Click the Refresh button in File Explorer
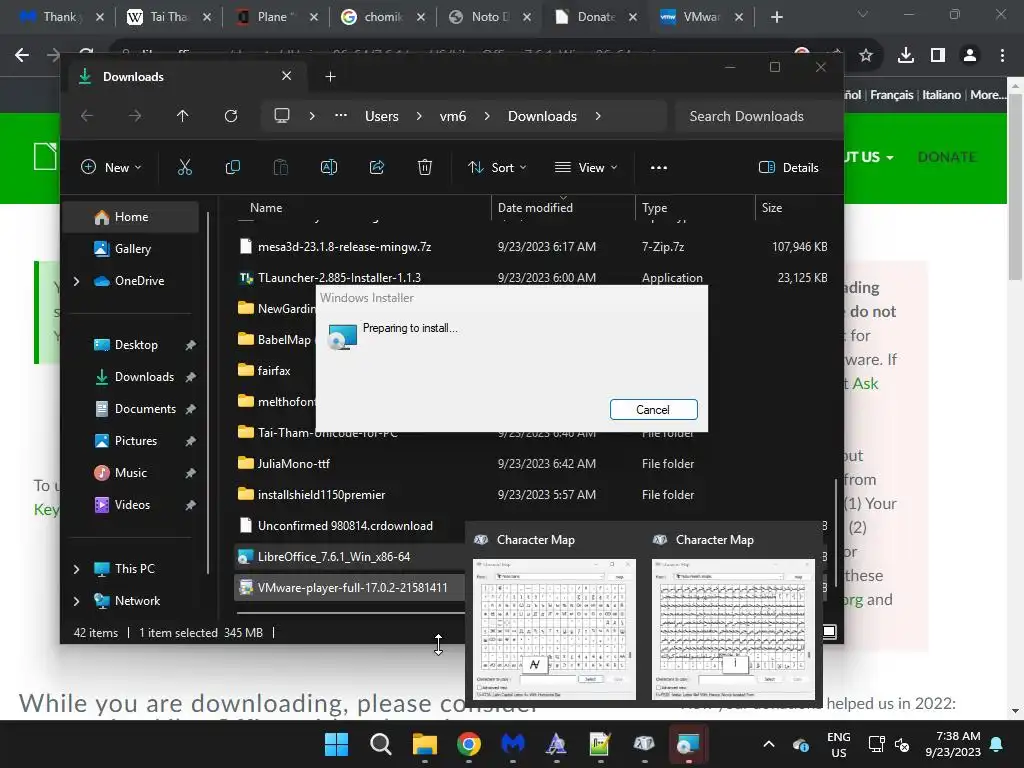The width and height of the screenshot is (1024, 768). [231, 116]
